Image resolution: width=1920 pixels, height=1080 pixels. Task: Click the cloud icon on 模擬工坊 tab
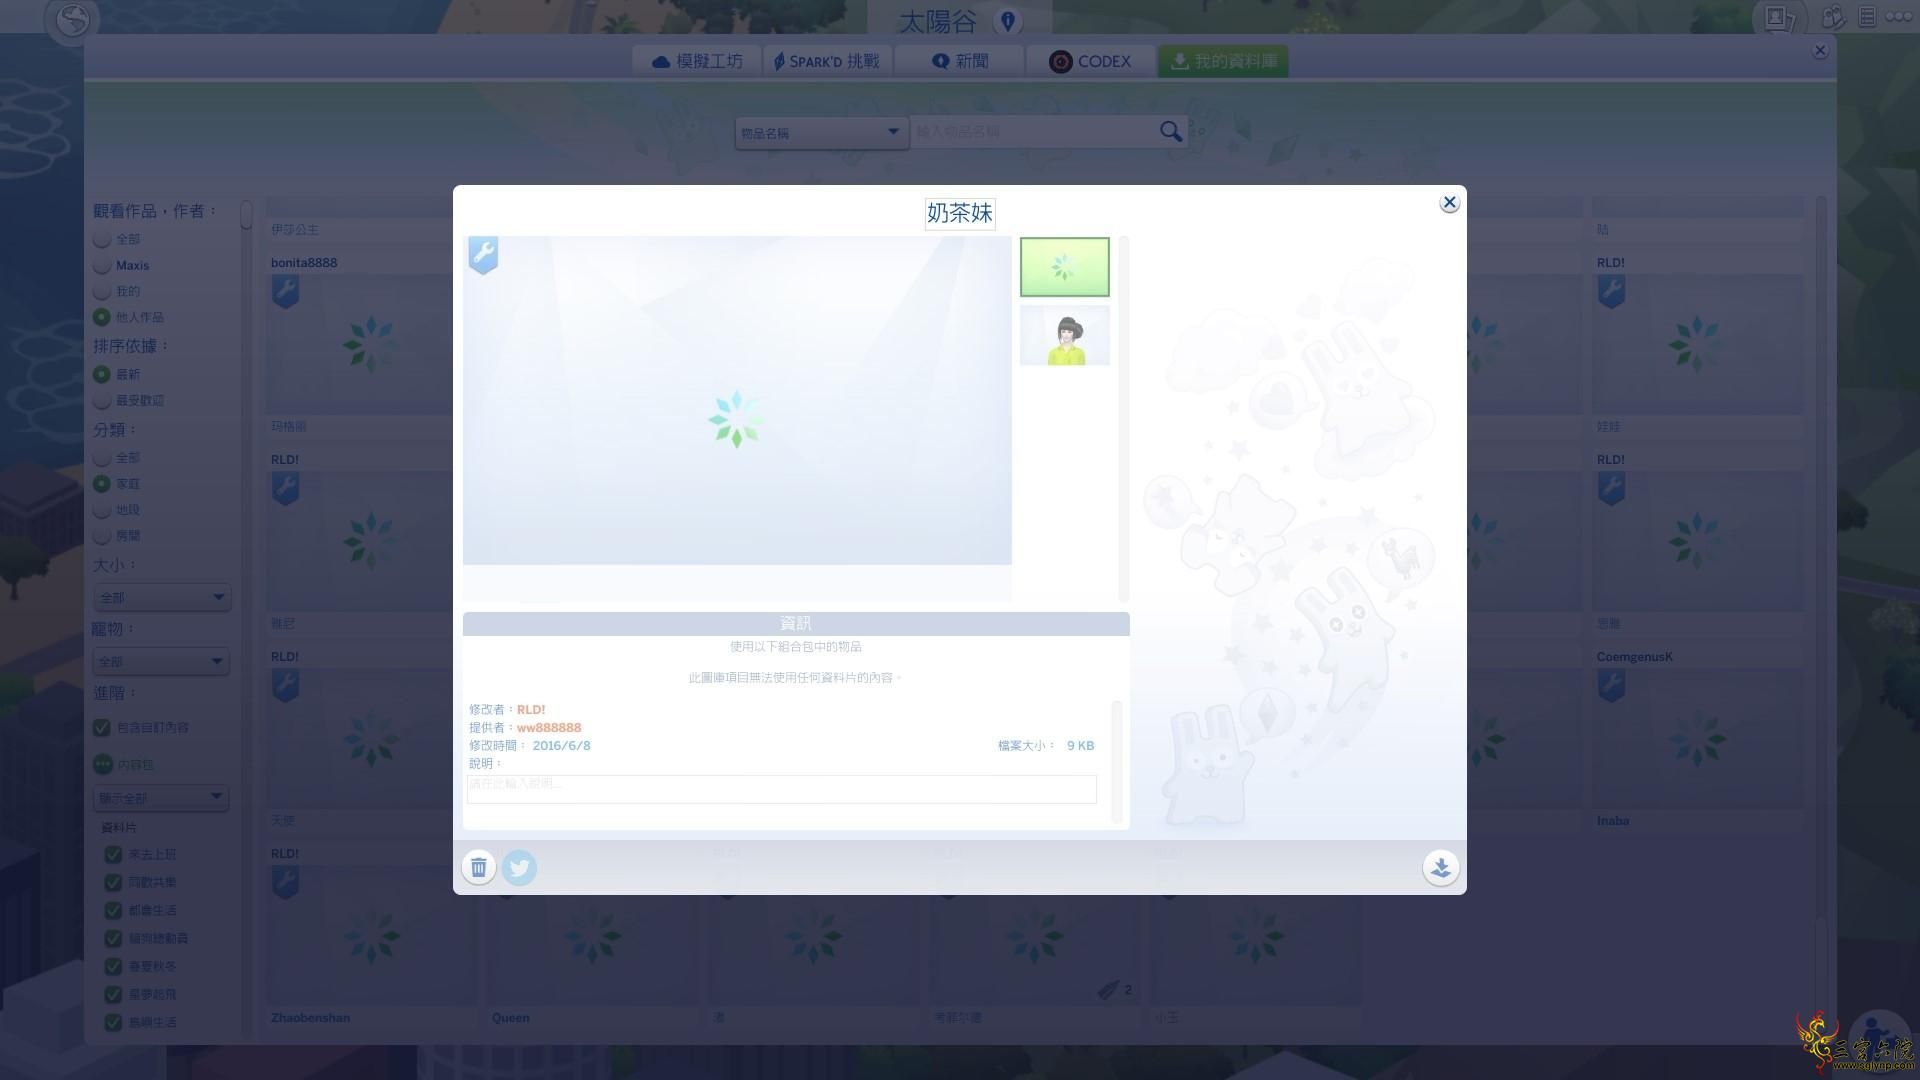point(661,62)
